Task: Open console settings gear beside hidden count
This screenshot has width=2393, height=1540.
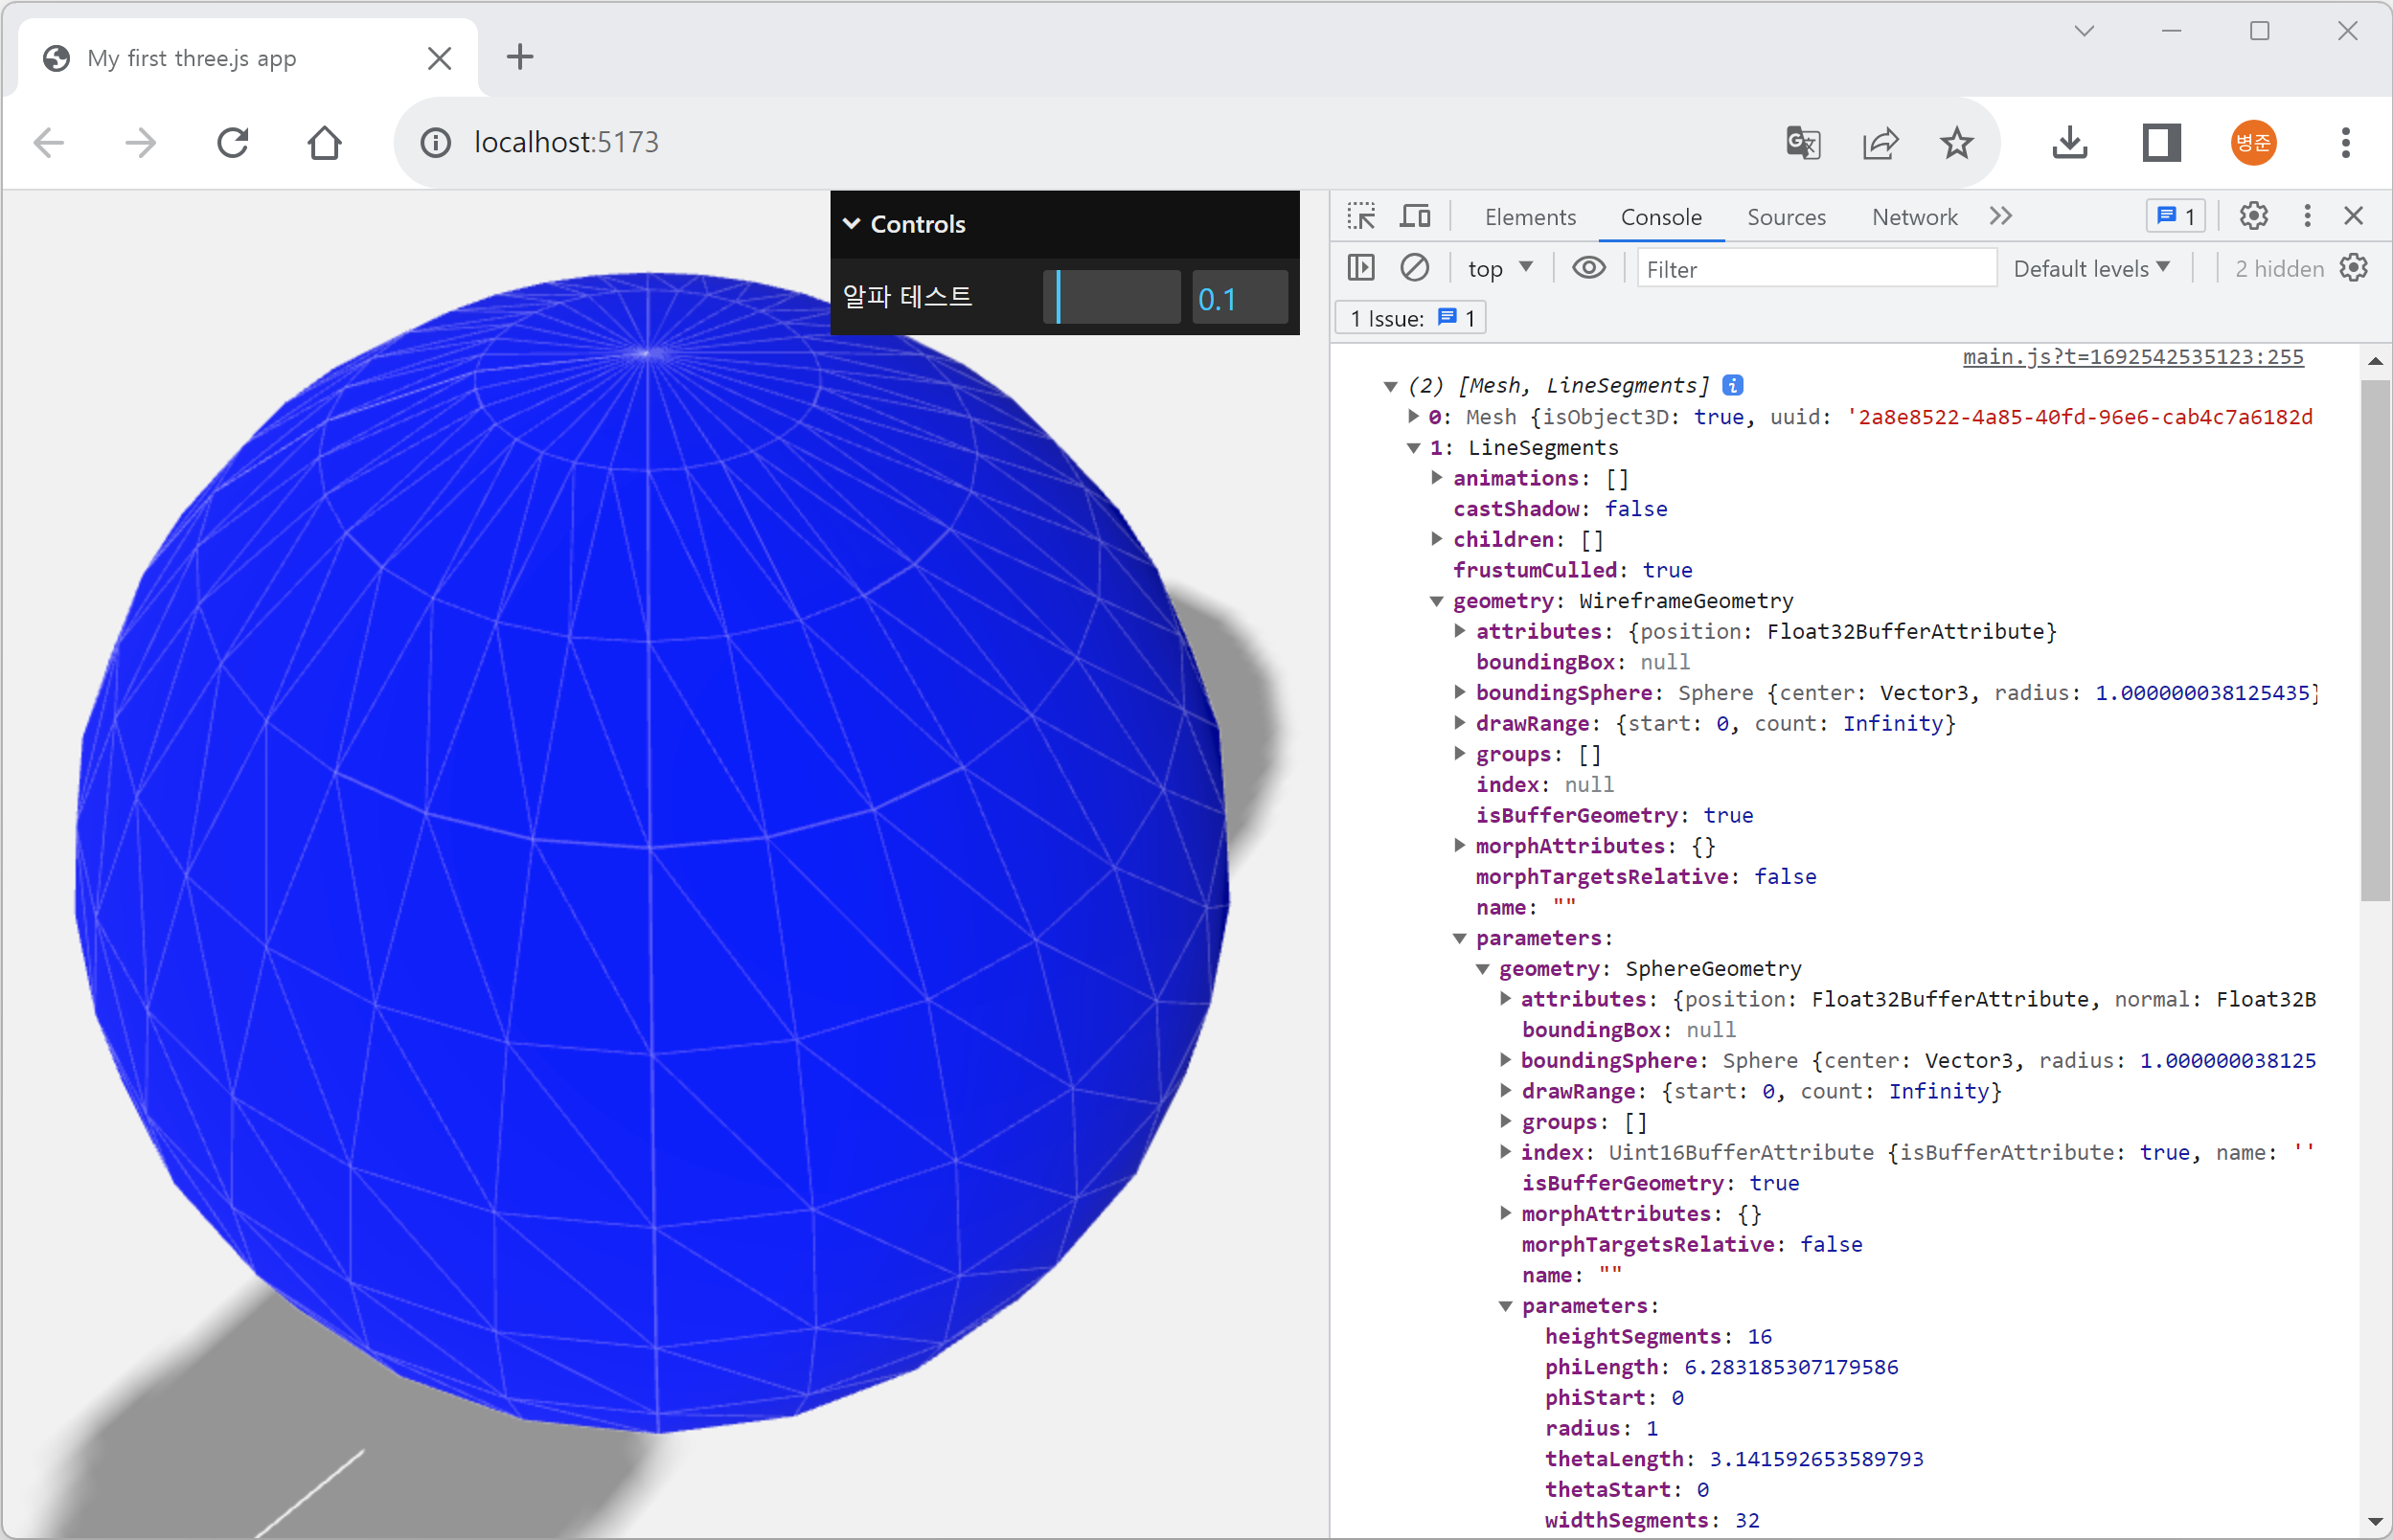Action: point(2354,268)
